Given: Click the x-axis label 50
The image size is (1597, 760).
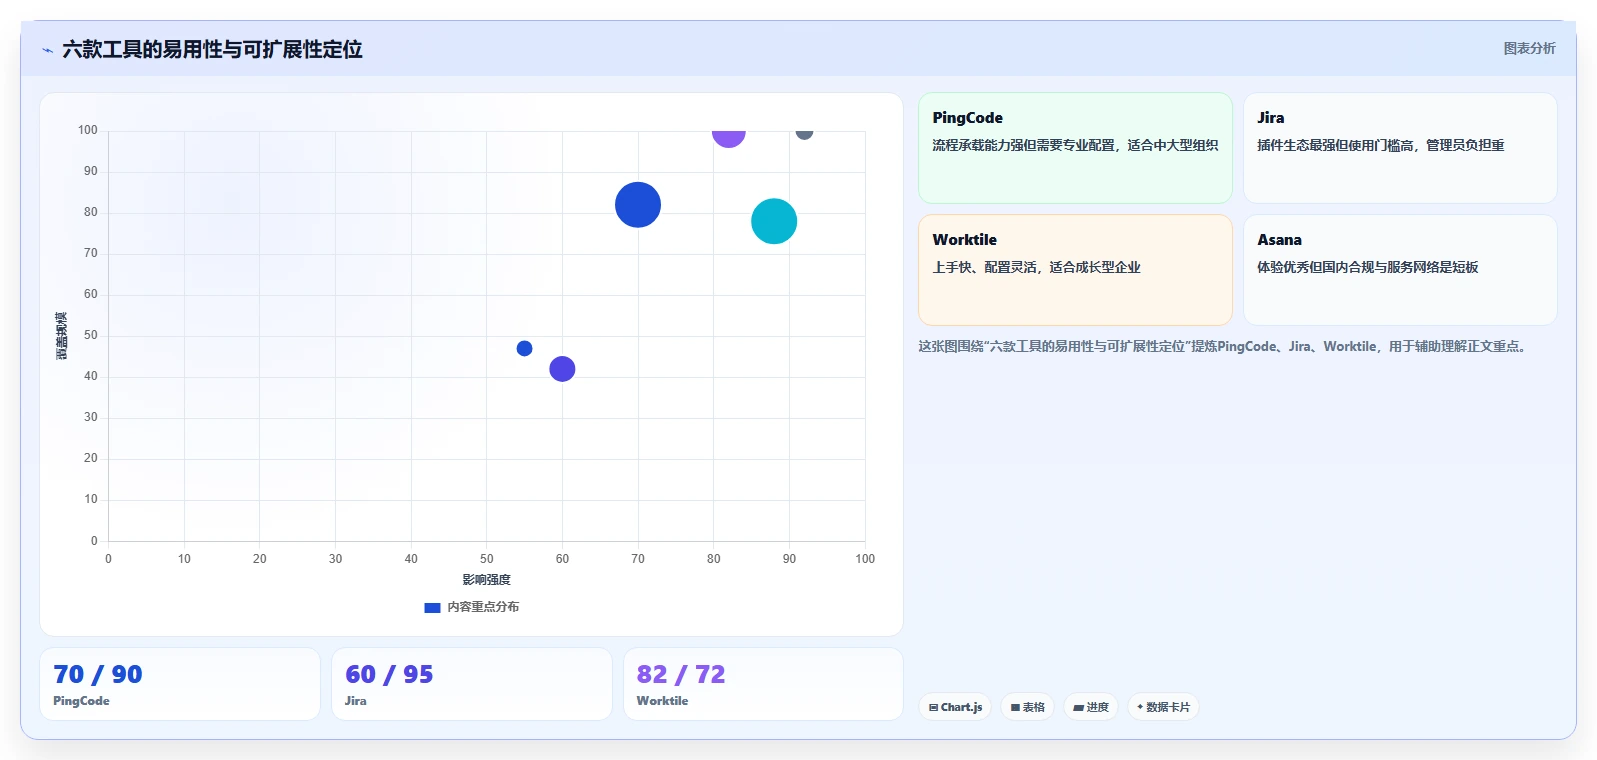Looking at the screenshot, I should point(487,559).
